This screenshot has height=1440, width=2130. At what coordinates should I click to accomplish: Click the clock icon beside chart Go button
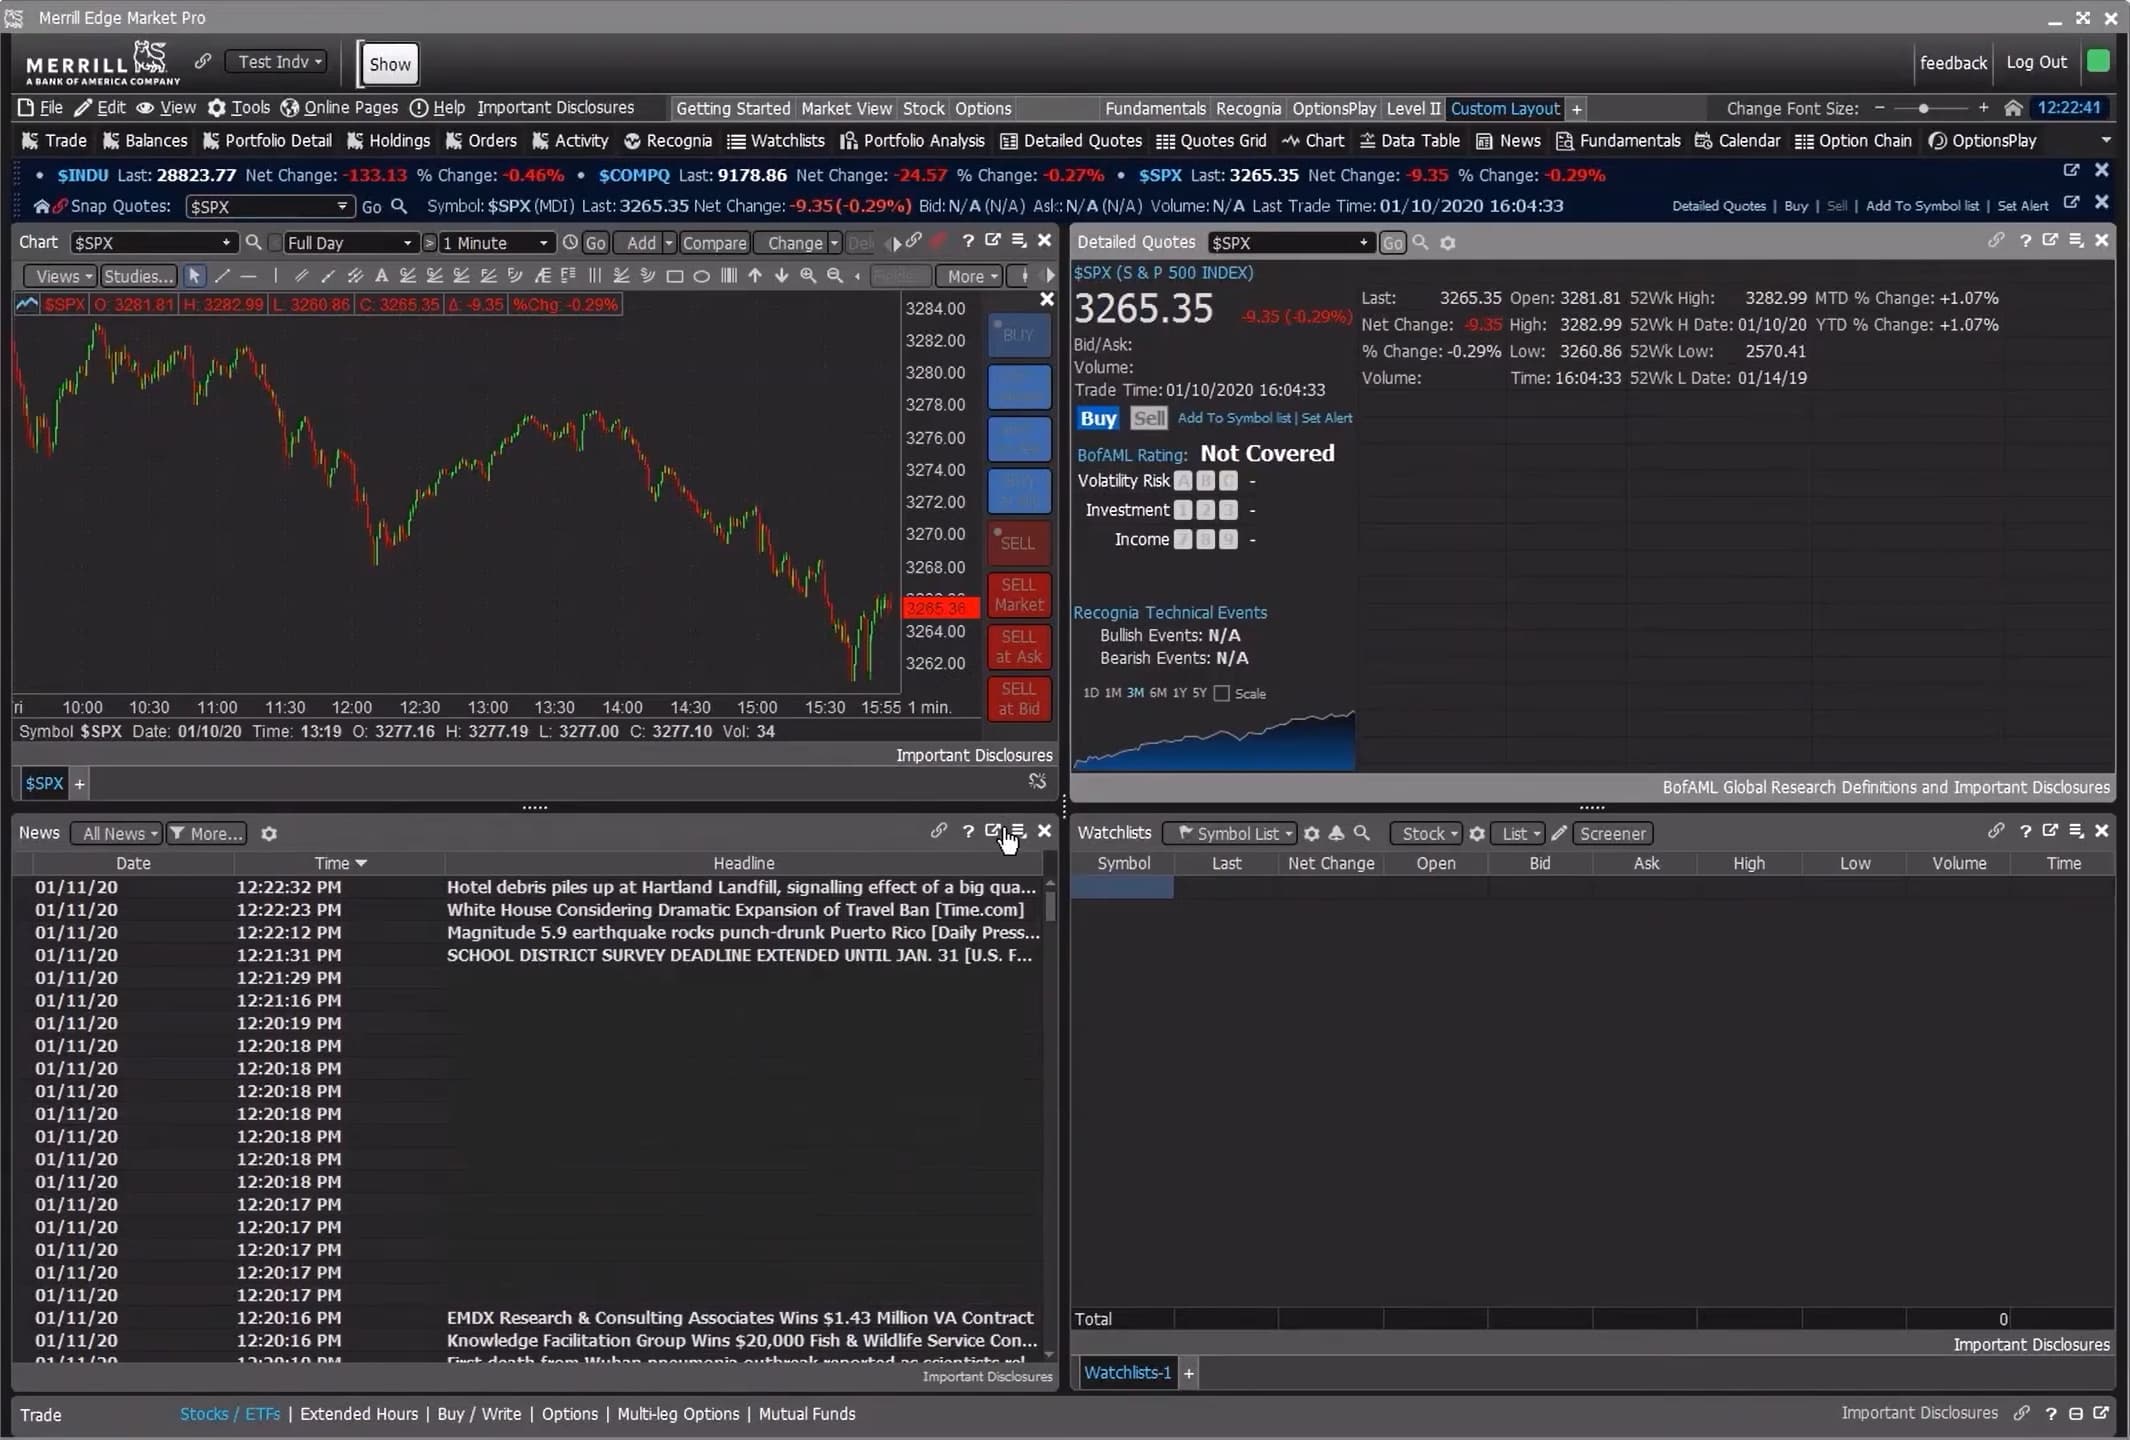[x=570, y=242]
